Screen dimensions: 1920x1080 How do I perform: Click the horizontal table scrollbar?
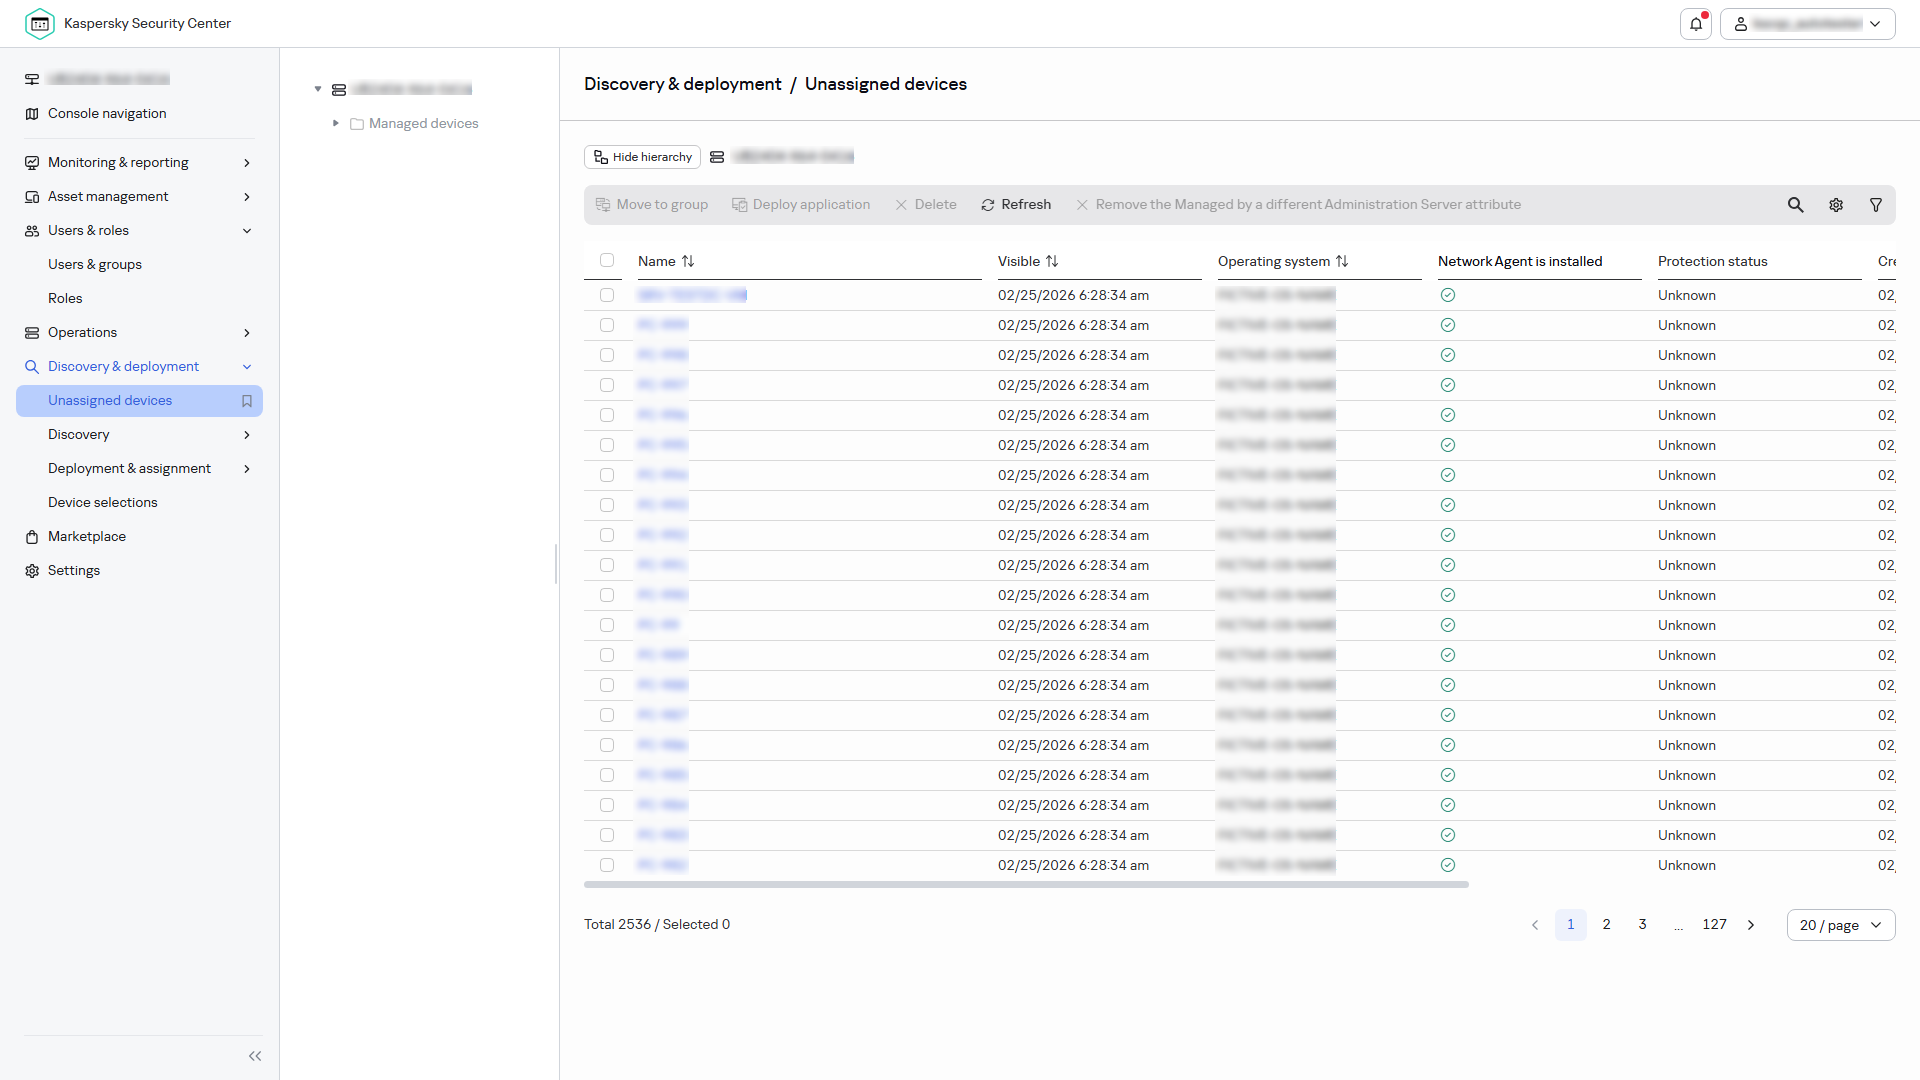pyautogui.click(x=1026, y=885)
